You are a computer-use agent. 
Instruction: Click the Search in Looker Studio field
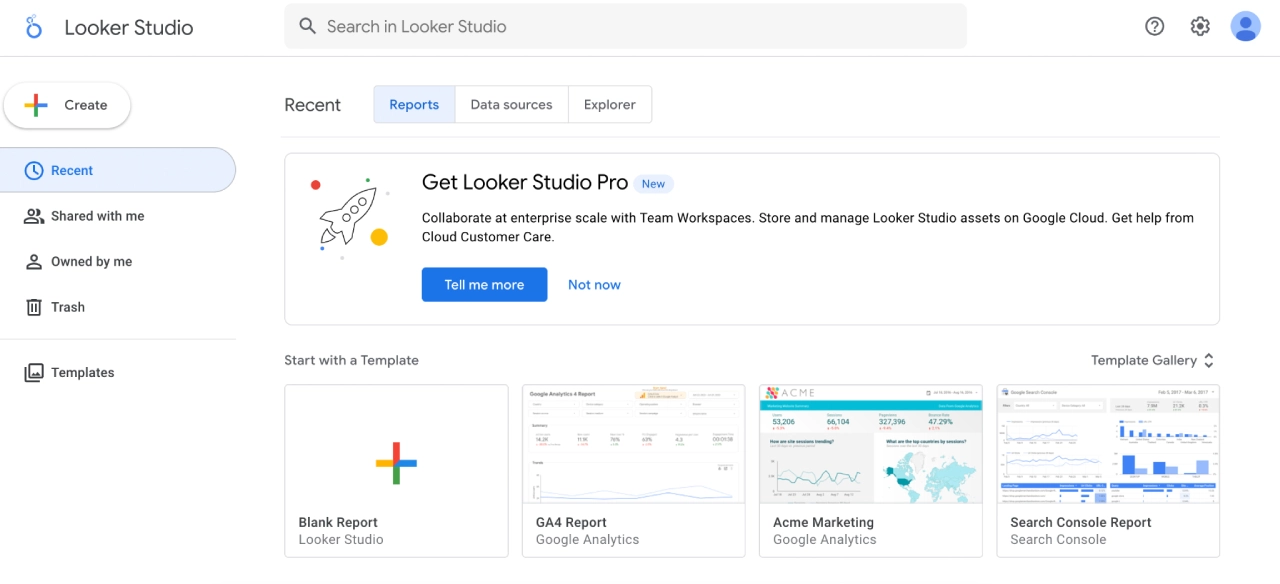tap(625, 26)
